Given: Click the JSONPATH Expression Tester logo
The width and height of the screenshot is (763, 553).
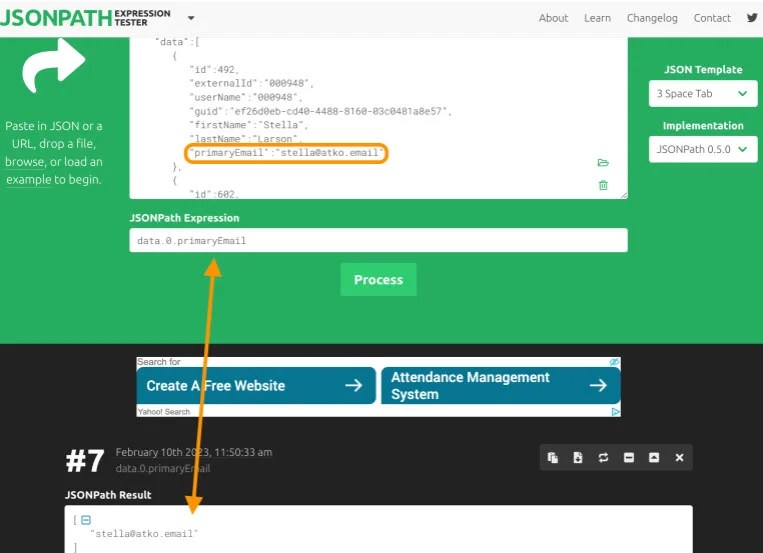Looking at the screenshot, I should (x=86, y=18).
